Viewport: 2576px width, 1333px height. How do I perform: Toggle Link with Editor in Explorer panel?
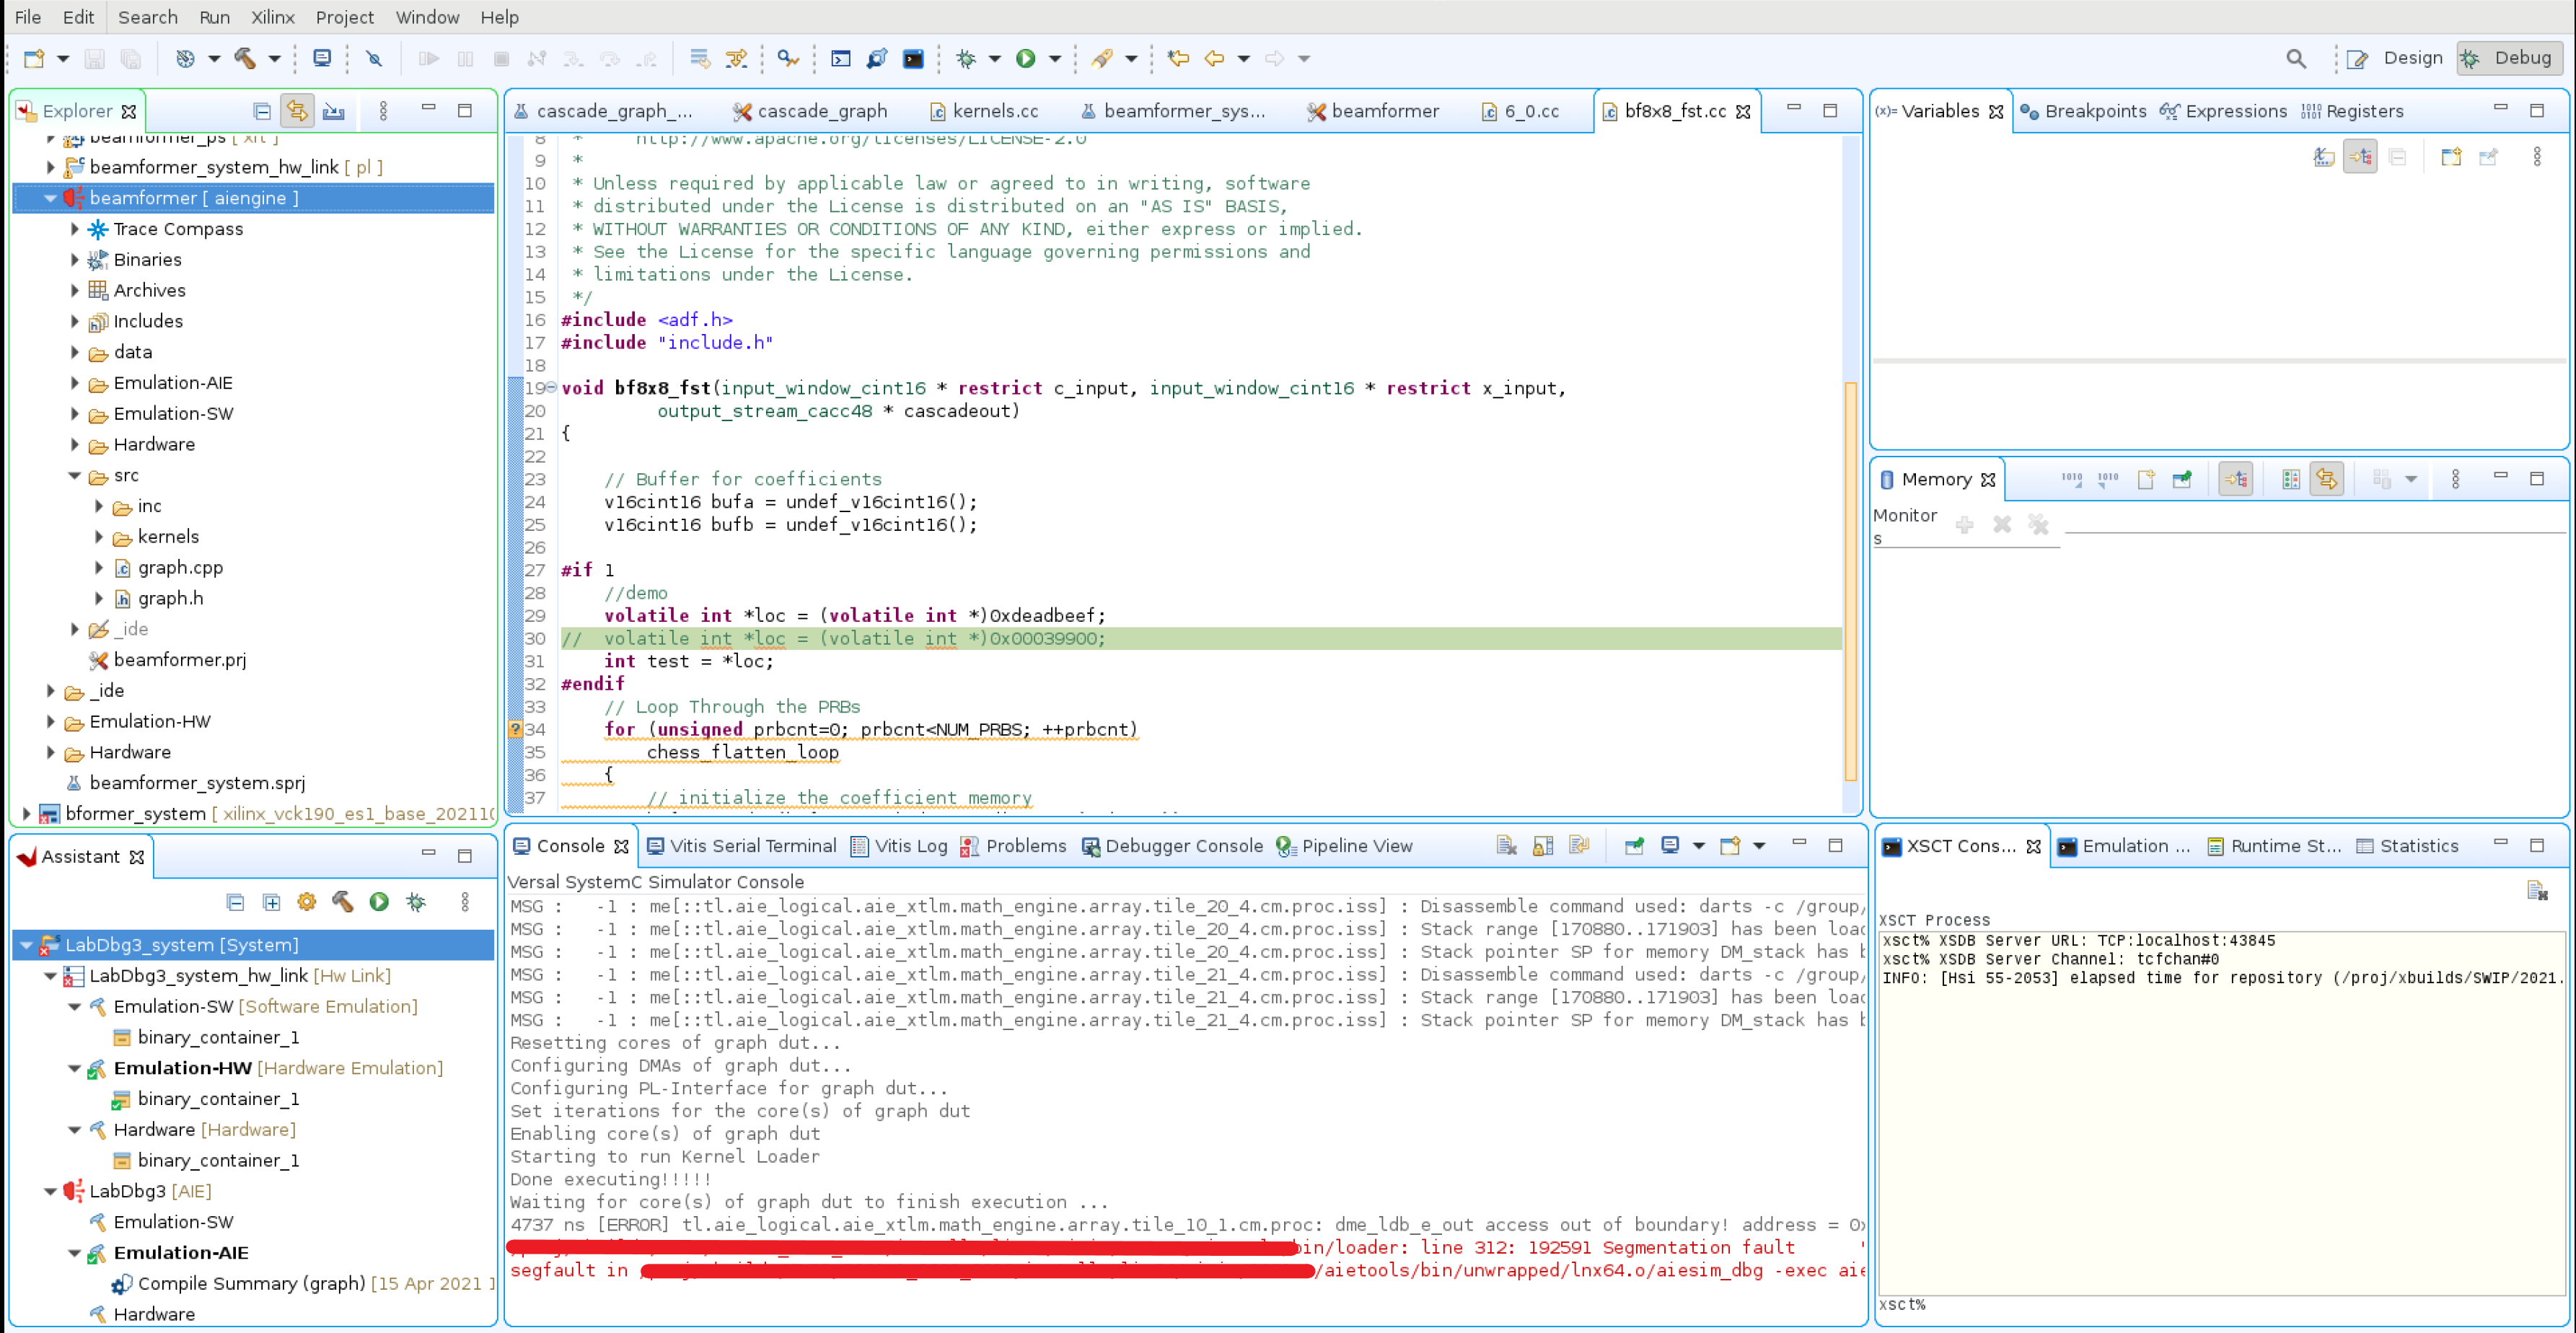297,111
